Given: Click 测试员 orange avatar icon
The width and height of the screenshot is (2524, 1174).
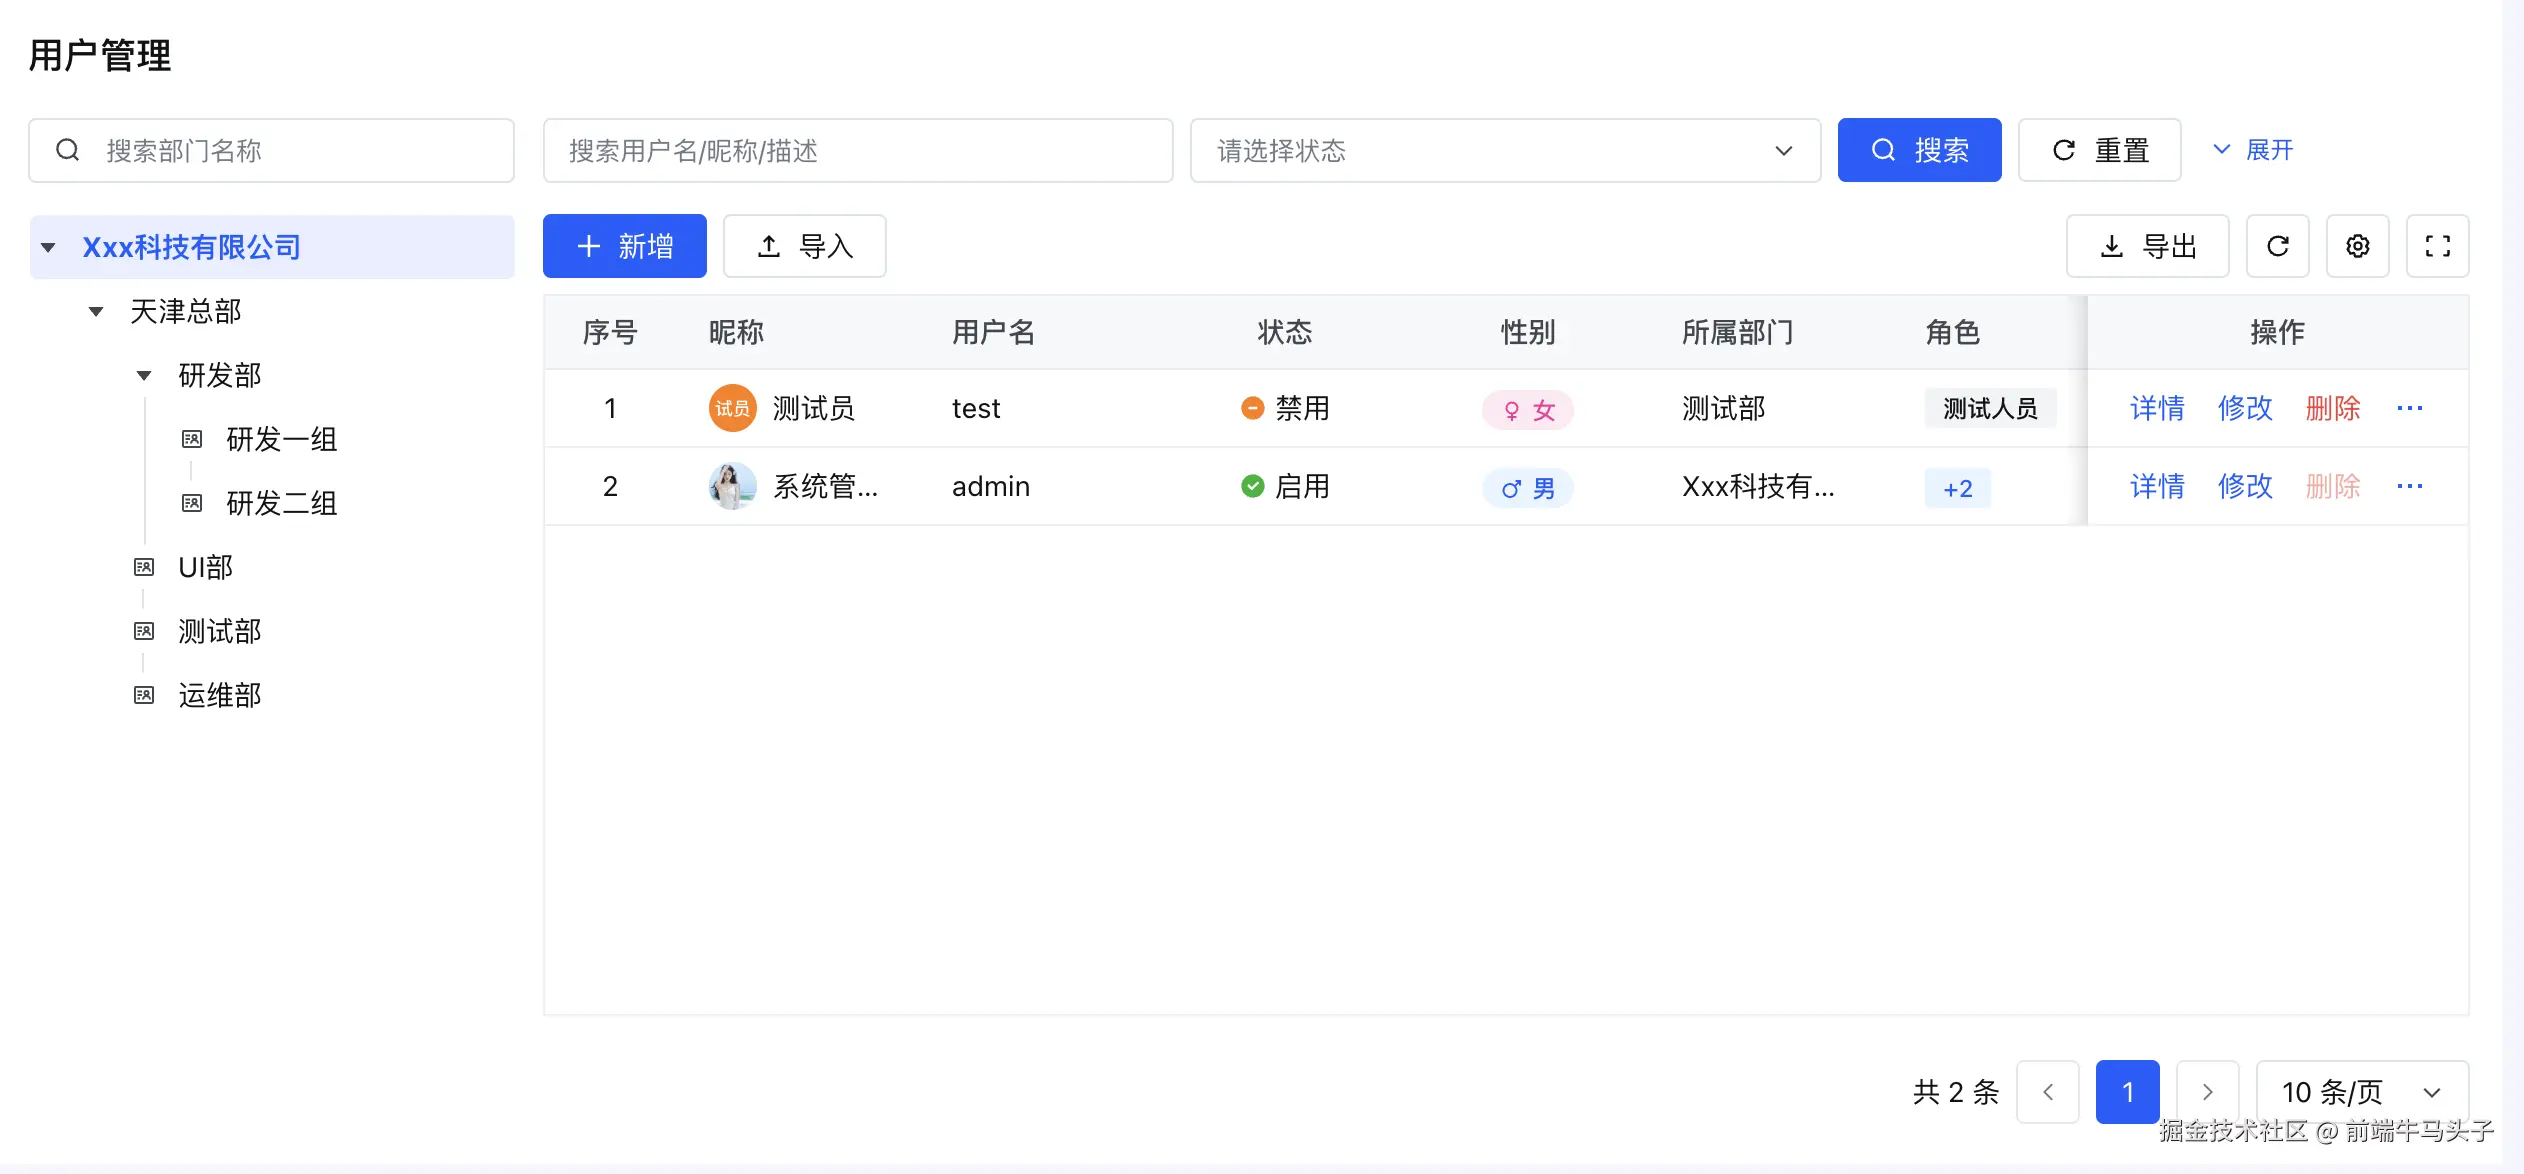Looking at the screenshot, I should [x=732, y=408].
